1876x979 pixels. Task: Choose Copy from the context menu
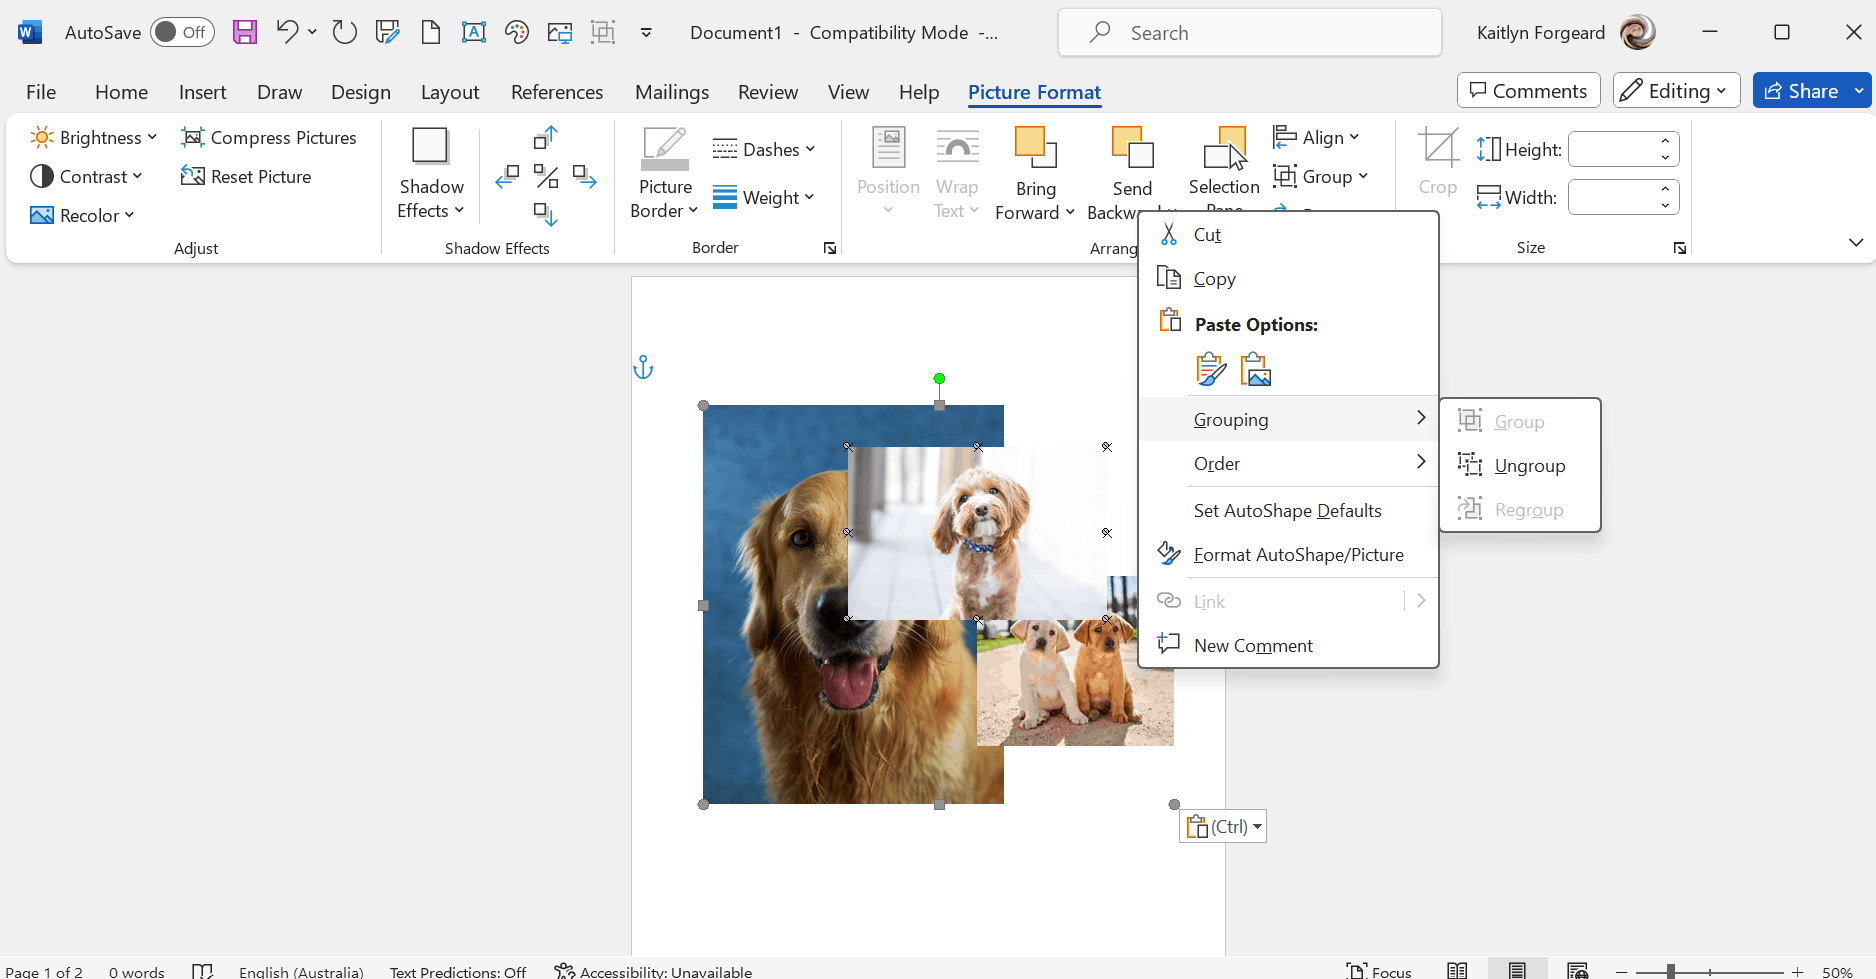tap(1288, 279)
